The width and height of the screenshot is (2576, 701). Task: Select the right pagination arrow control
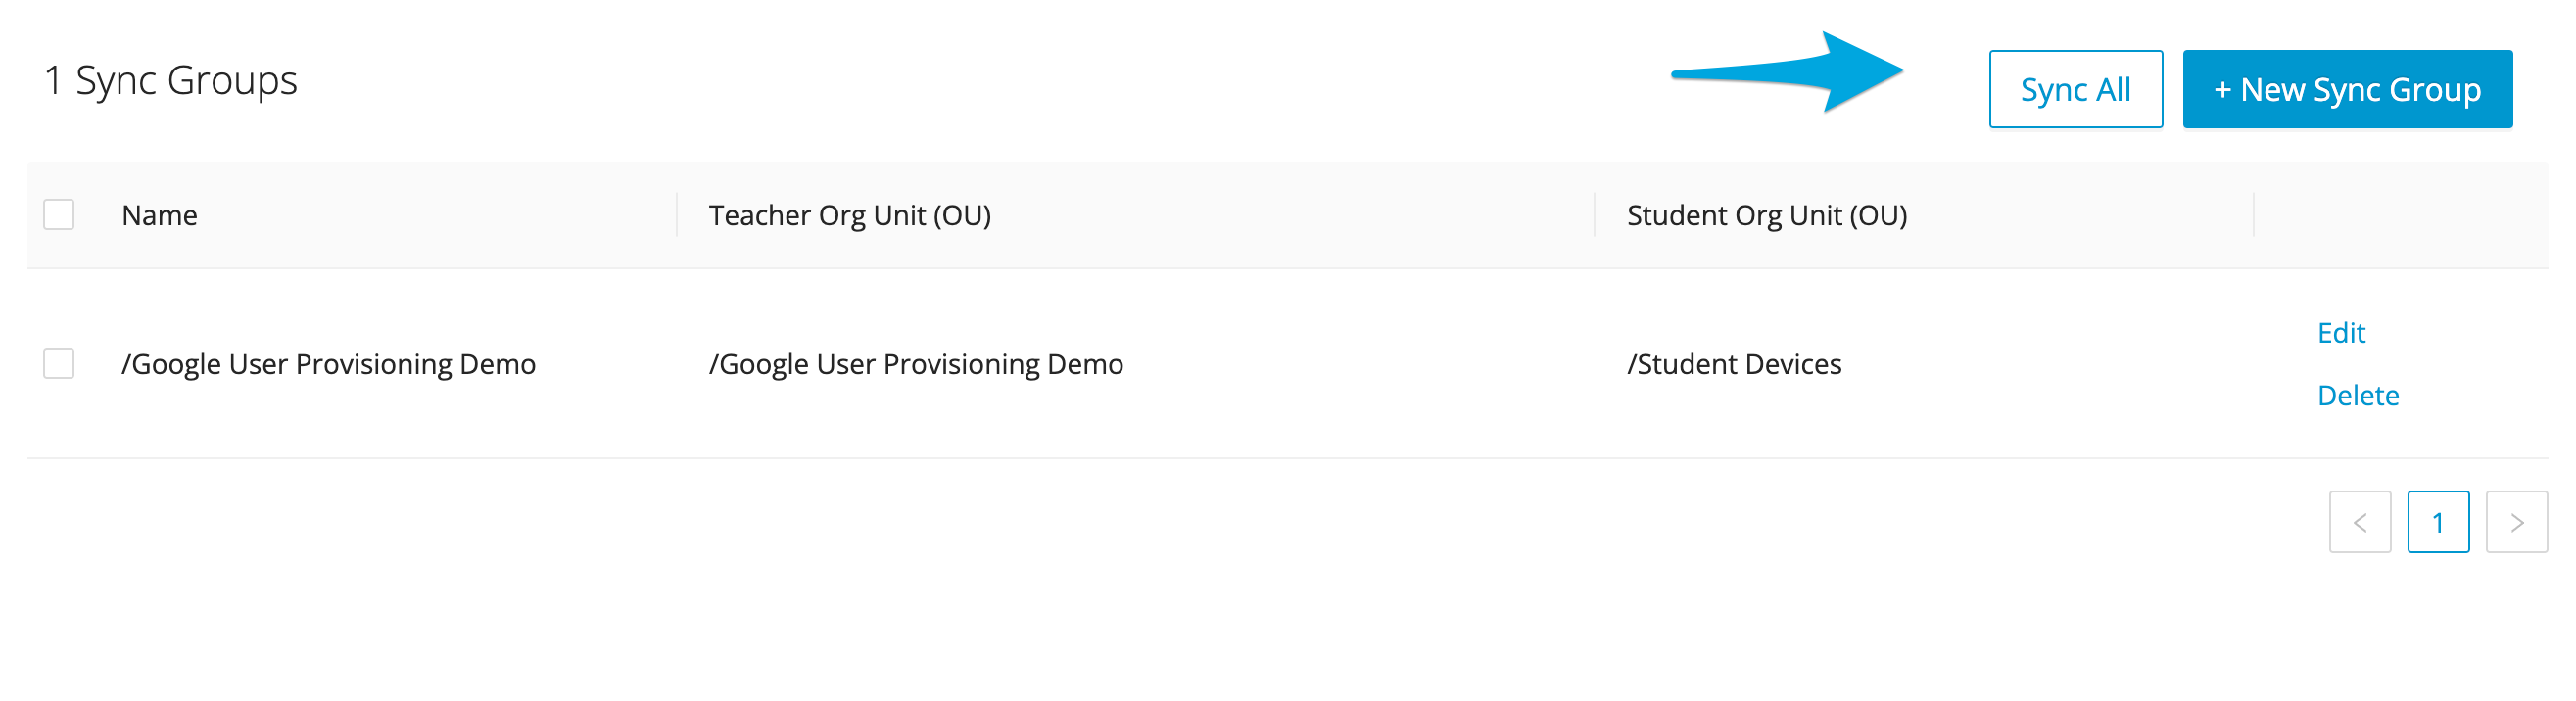click(x=2518, y=521)
